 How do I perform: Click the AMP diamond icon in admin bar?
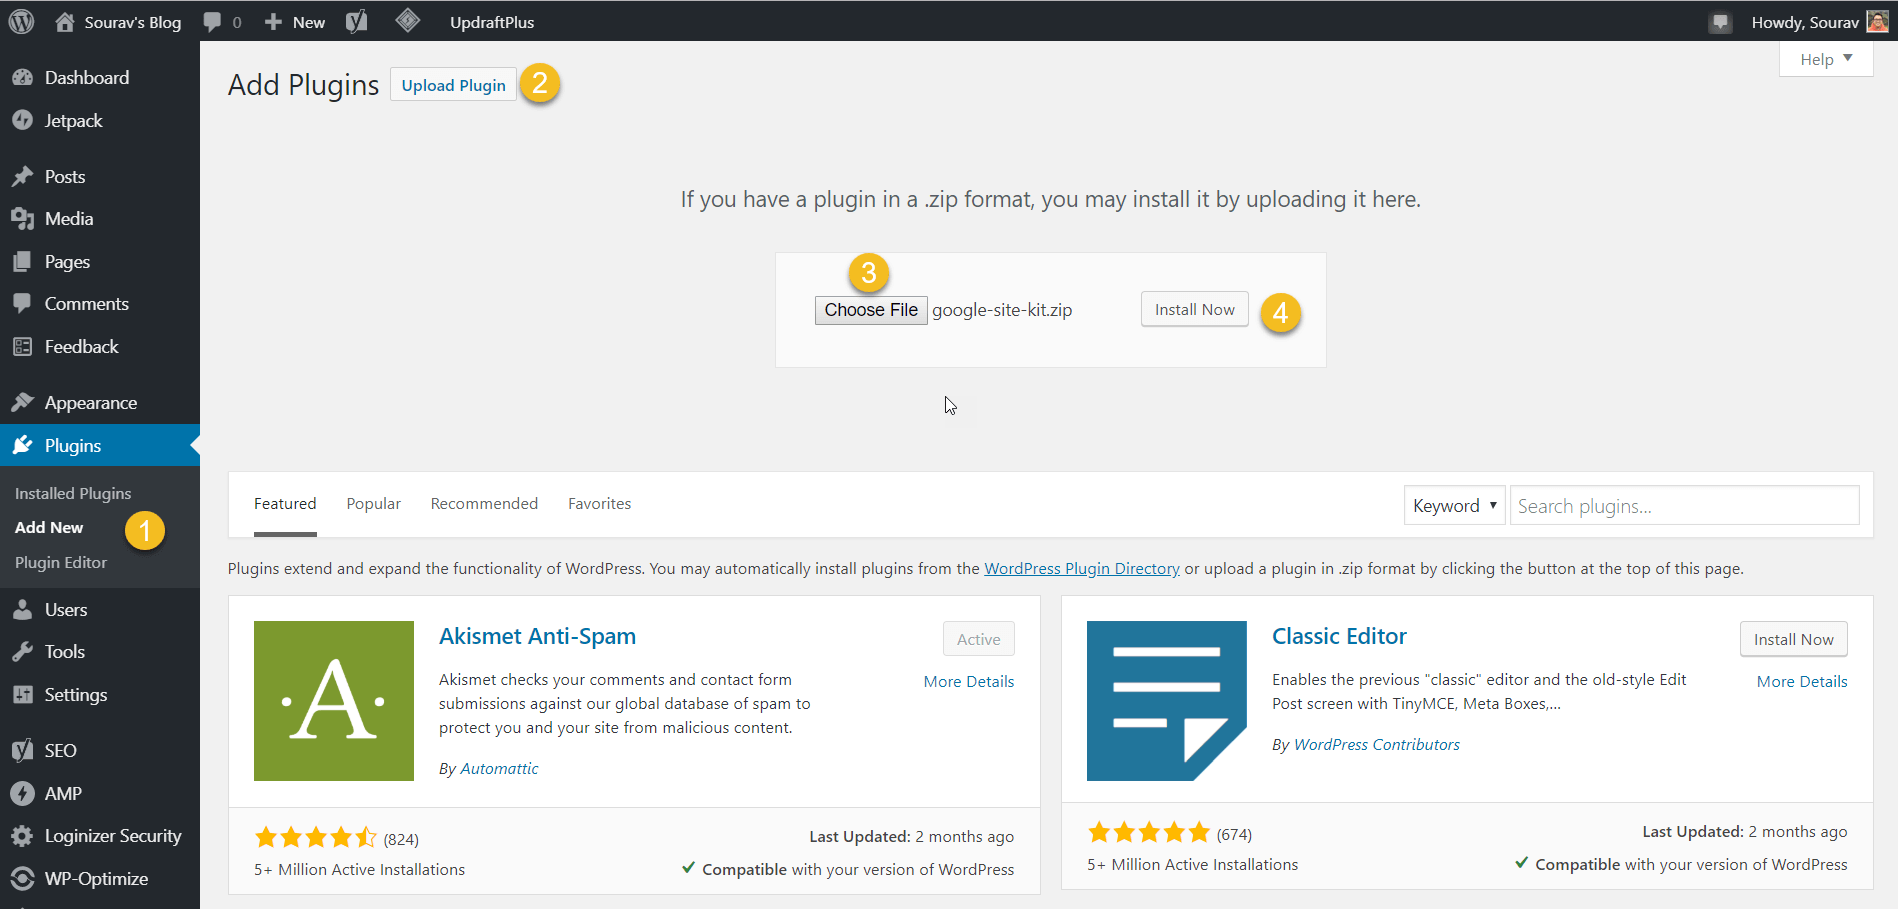(407, 20)
